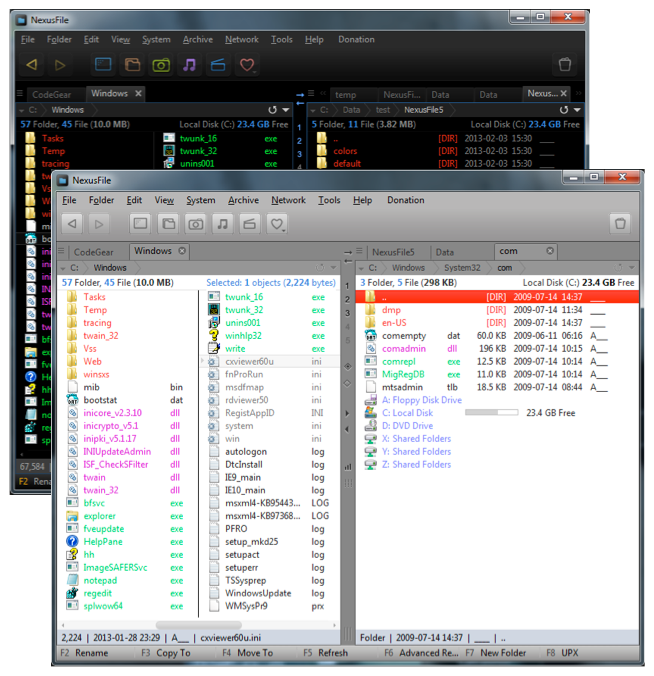
Task: Close the com tab in front window
Action: [x=550, y=250]
